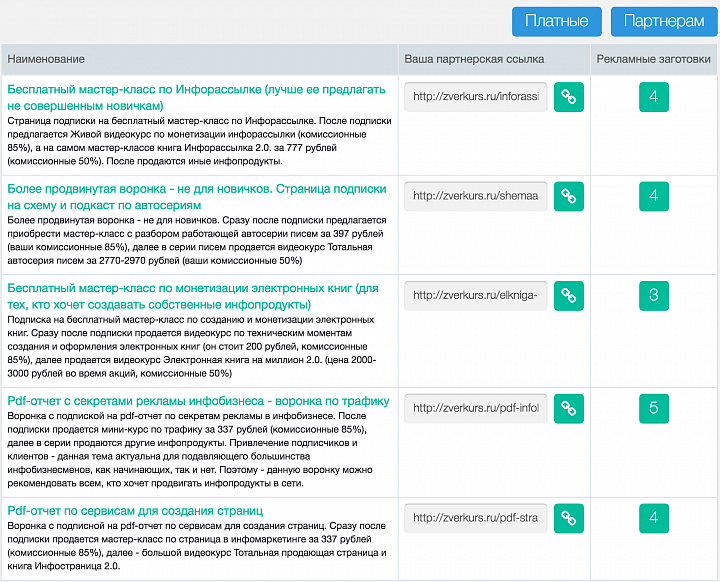Image resolution: width=720 pixels, height=582 pixels.
Task: Select the zverkurs.ru/shemaa partner link field
Action: [476, 196]
